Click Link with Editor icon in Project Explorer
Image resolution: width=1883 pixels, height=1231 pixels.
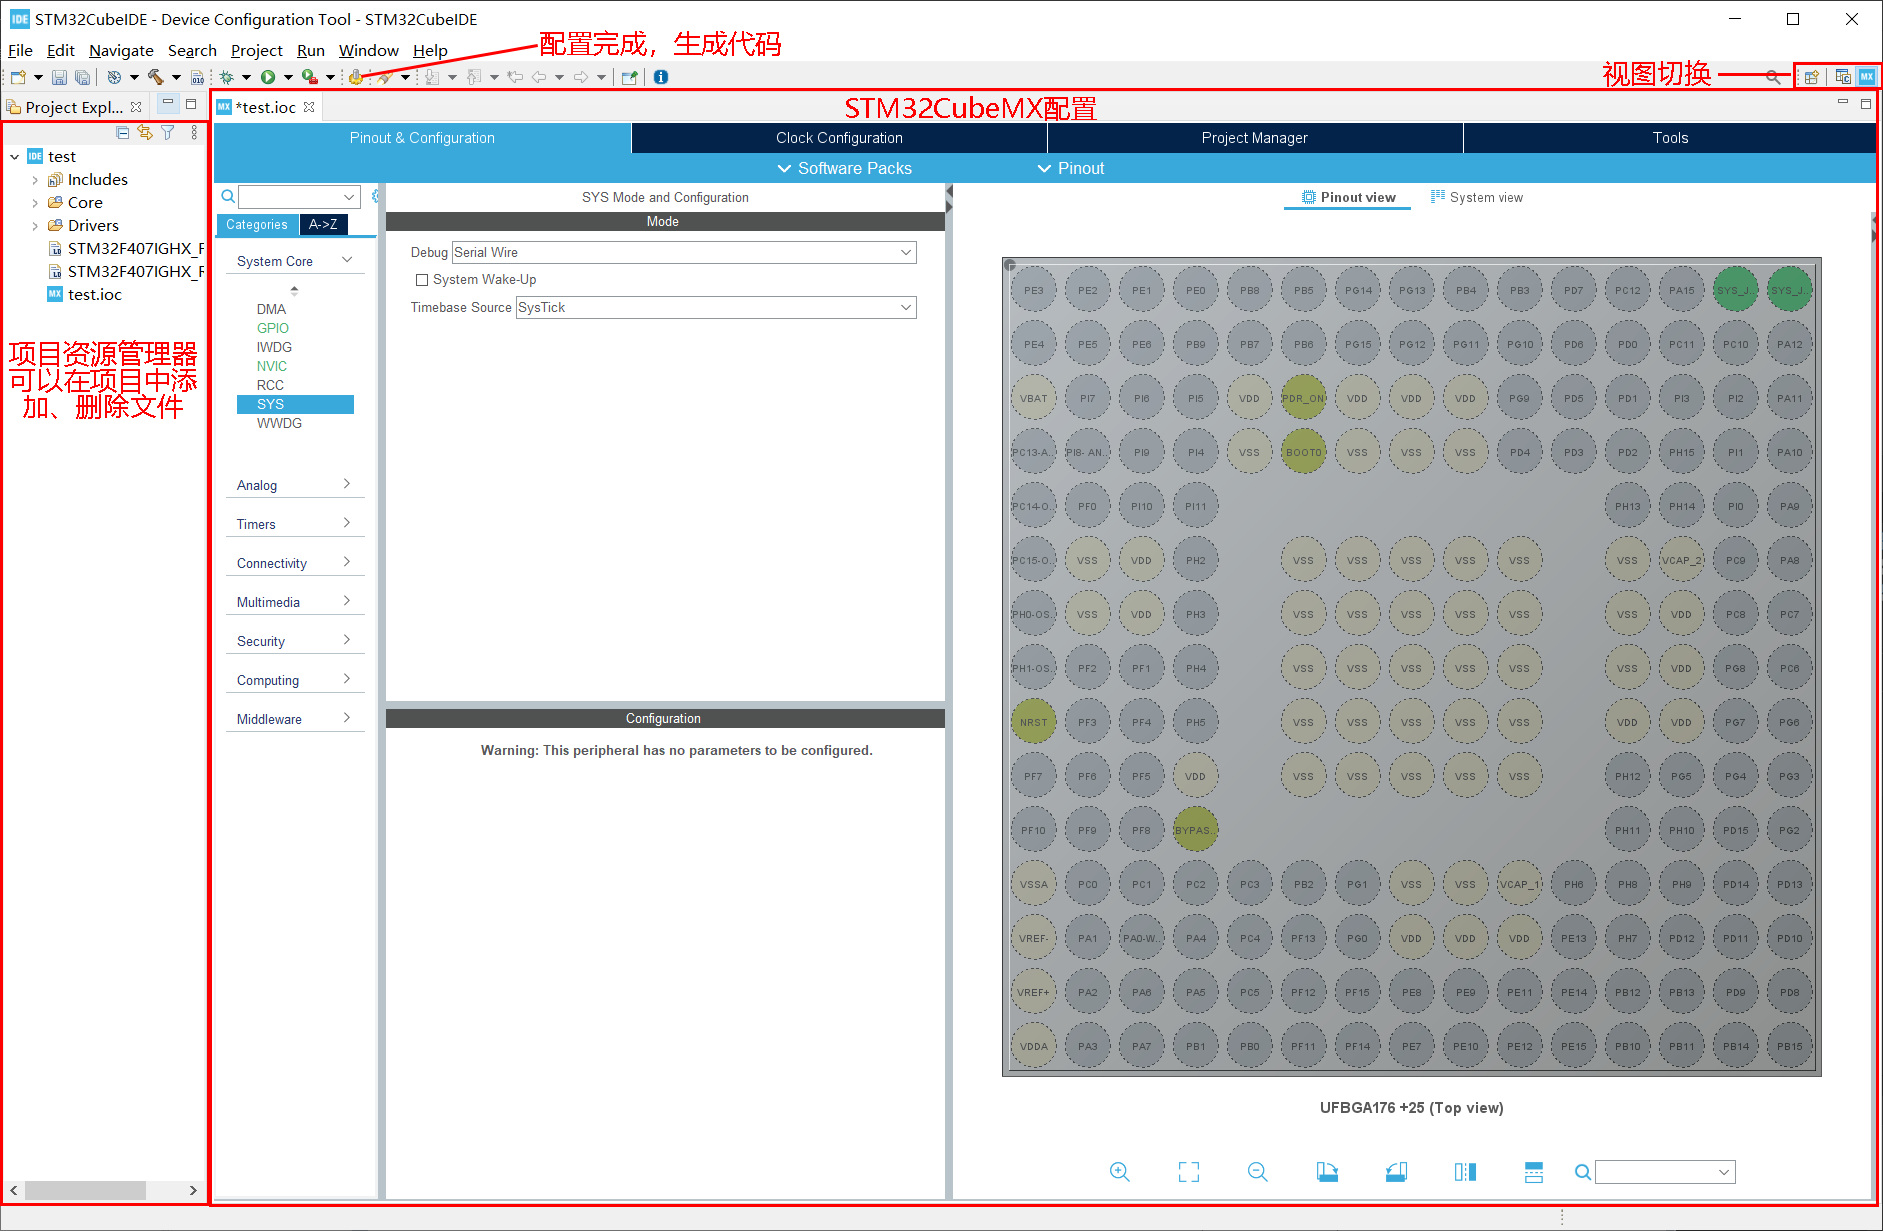tap(145, 132)
